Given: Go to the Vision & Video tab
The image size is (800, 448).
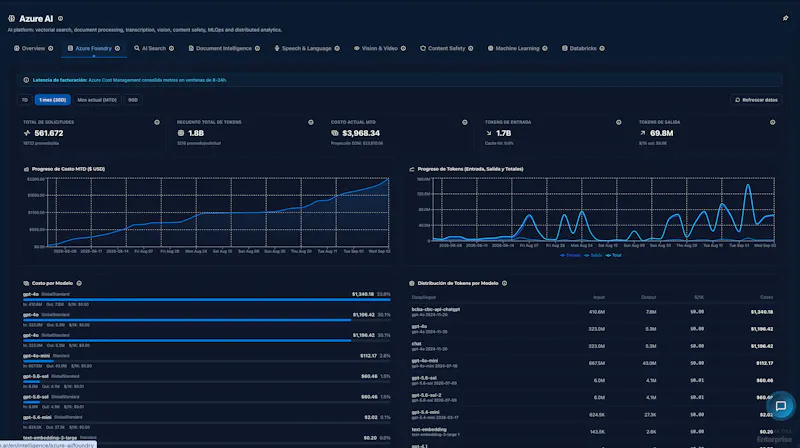Looking at the screenshot, I should [379, 48].
